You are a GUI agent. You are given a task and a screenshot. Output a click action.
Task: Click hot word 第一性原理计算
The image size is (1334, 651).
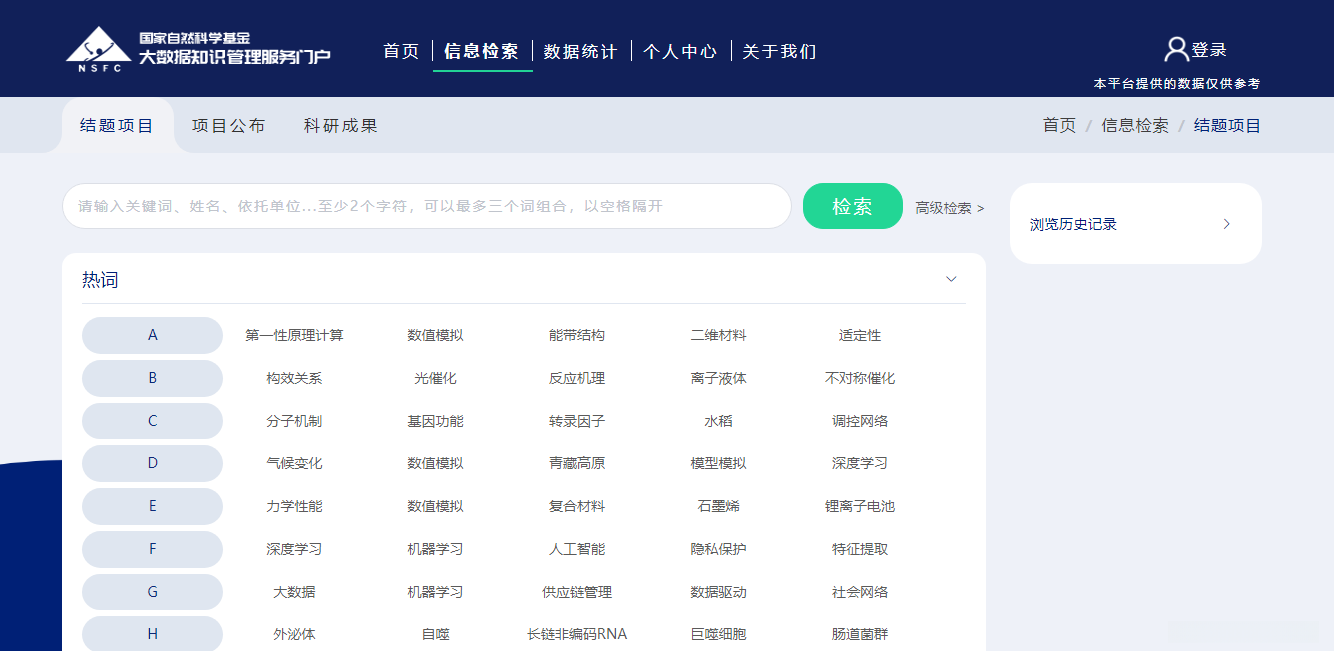pos(294,335)
